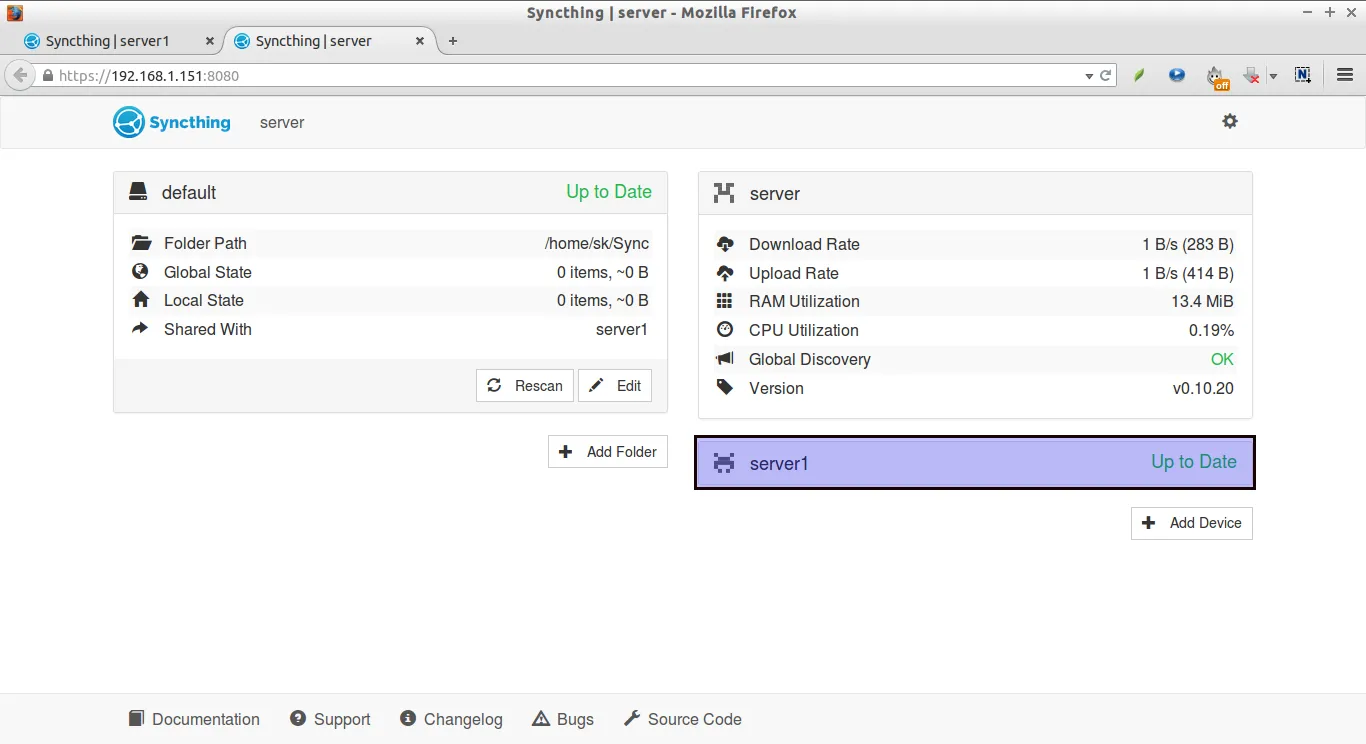
Task: Collapse the server device panel header
Action: point(974,193)
